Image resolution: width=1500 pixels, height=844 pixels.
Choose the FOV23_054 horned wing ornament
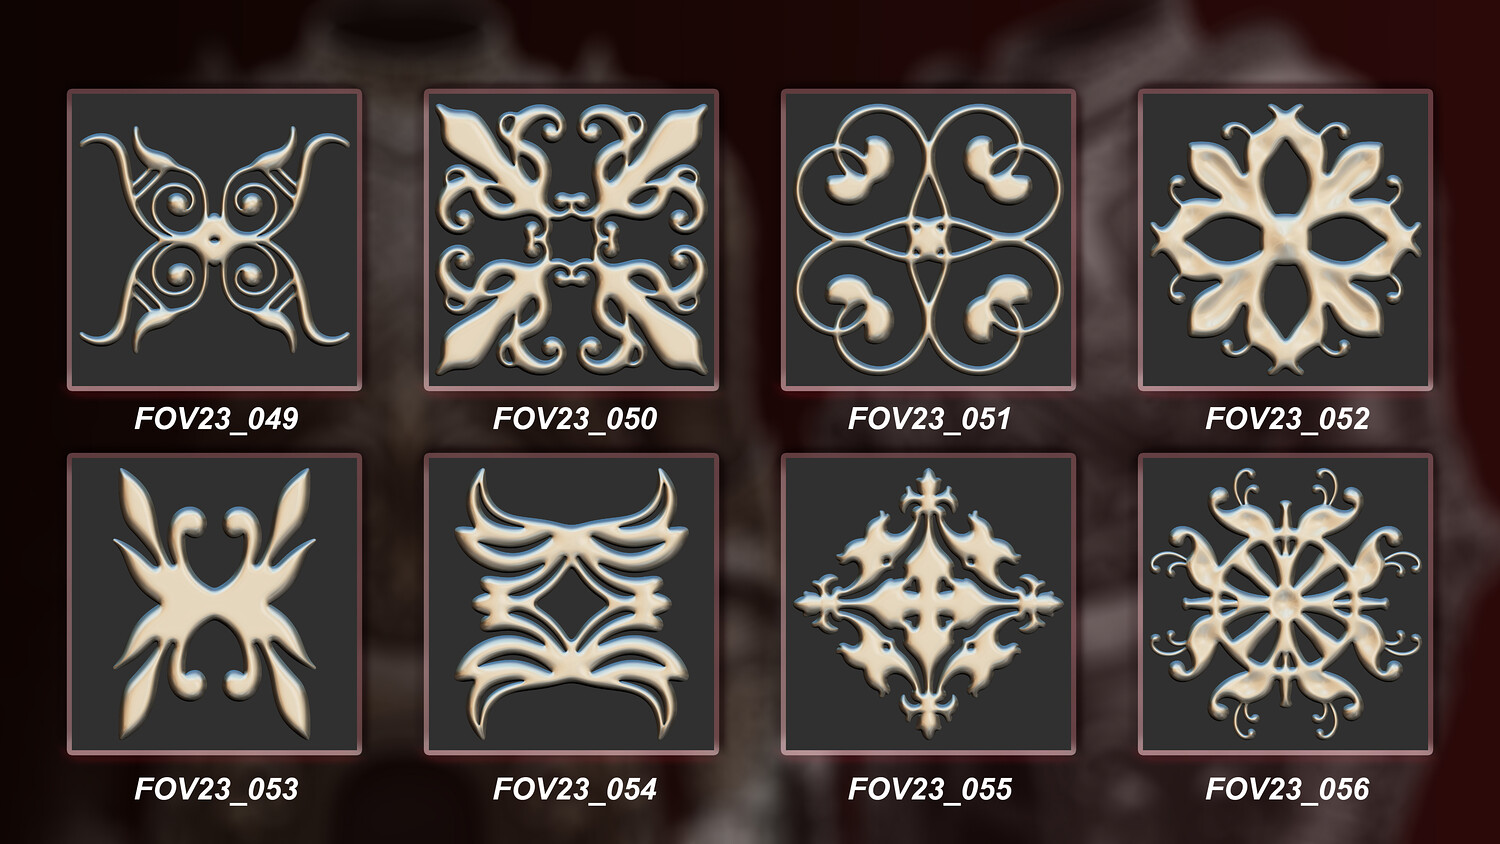click(x=571, y=604)
